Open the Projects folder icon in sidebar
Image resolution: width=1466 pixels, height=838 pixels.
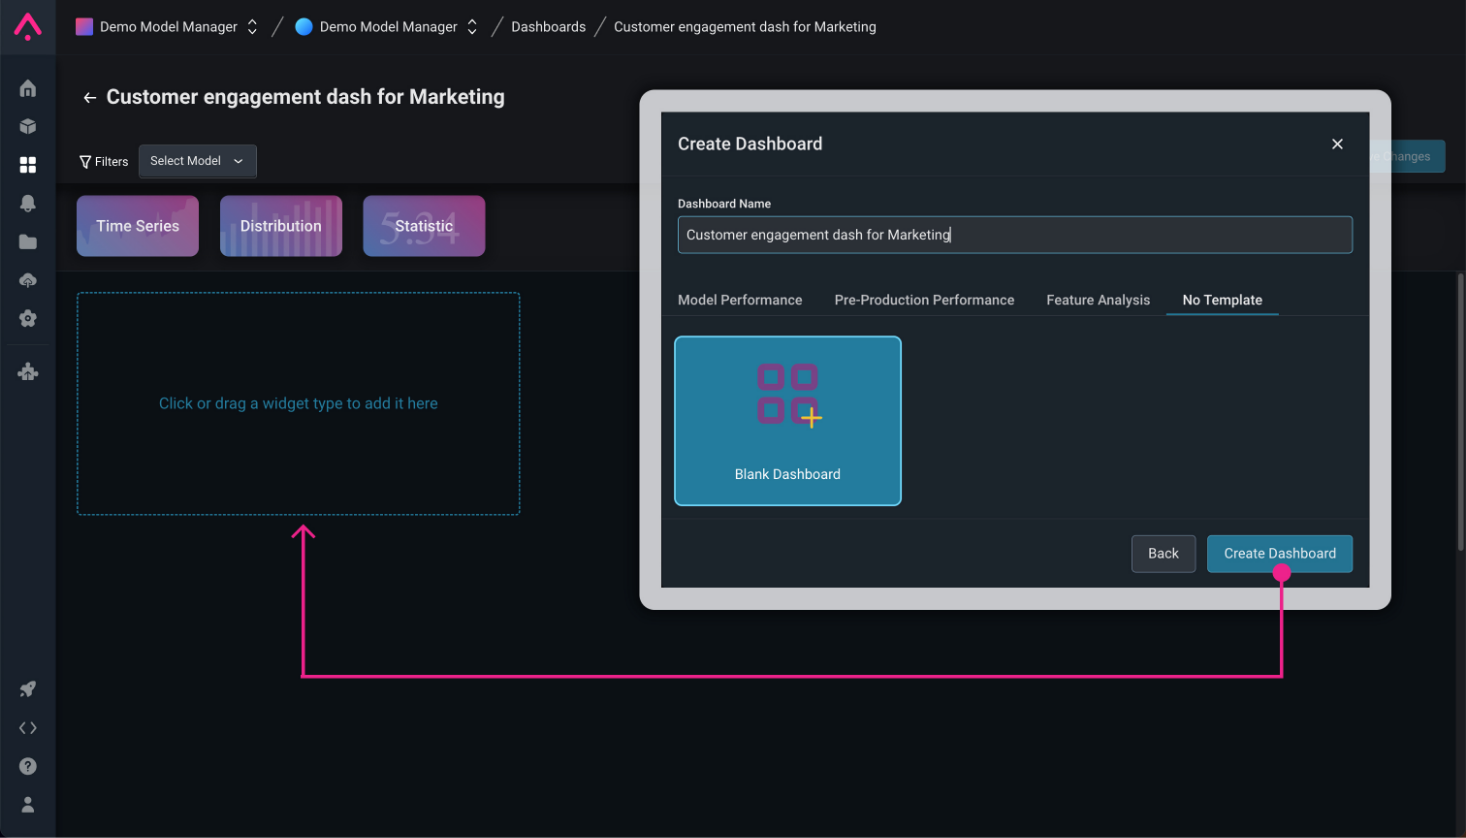[28, 241]
